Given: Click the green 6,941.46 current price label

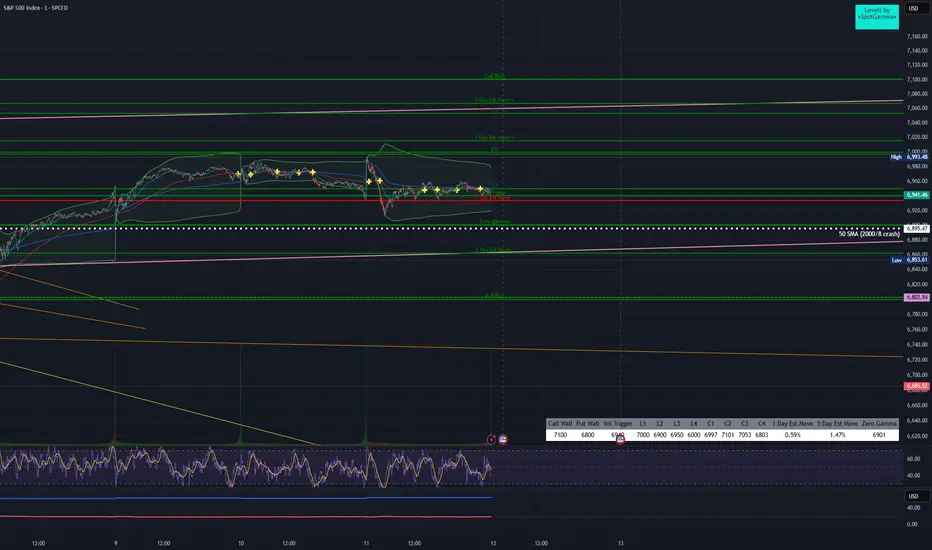Looking at the screenshot, I should (916, 195).
